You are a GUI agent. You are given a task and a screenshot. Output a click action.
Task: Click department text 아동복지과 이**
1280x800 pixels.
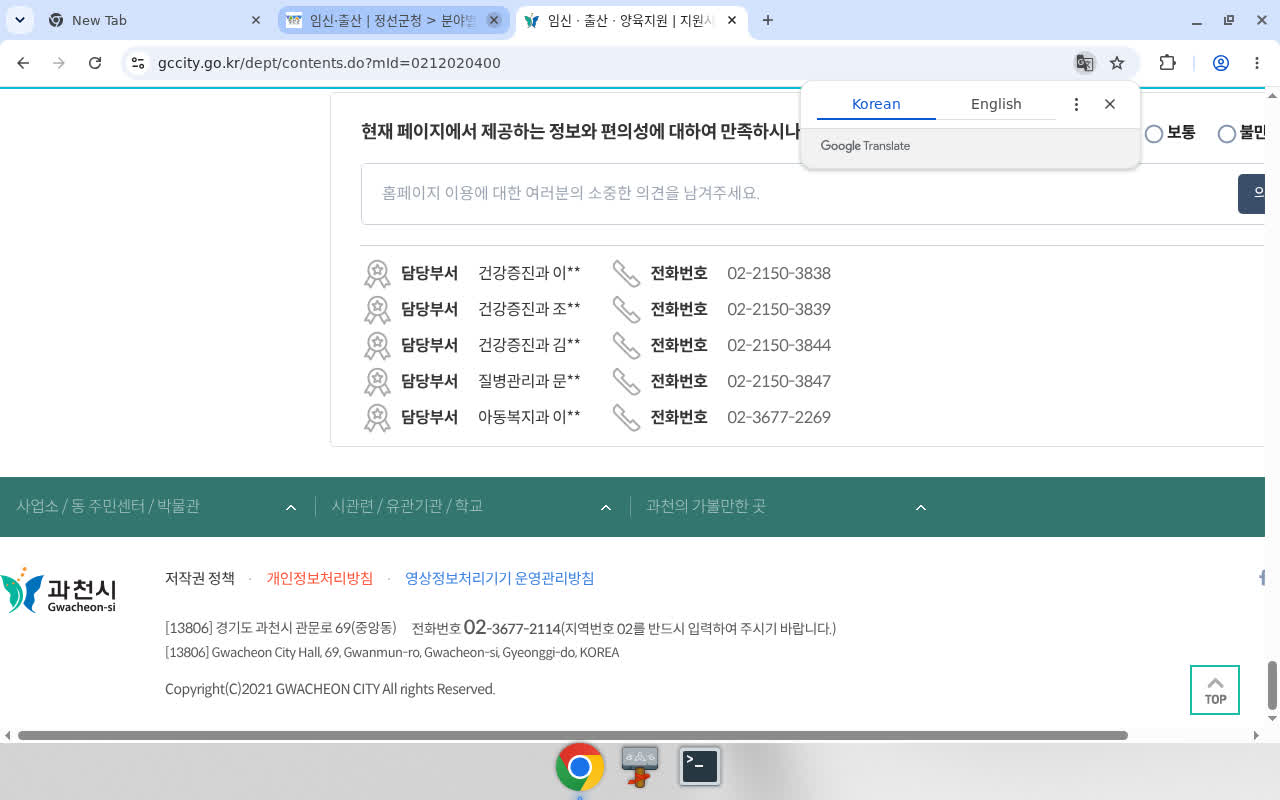coord(529,417)
